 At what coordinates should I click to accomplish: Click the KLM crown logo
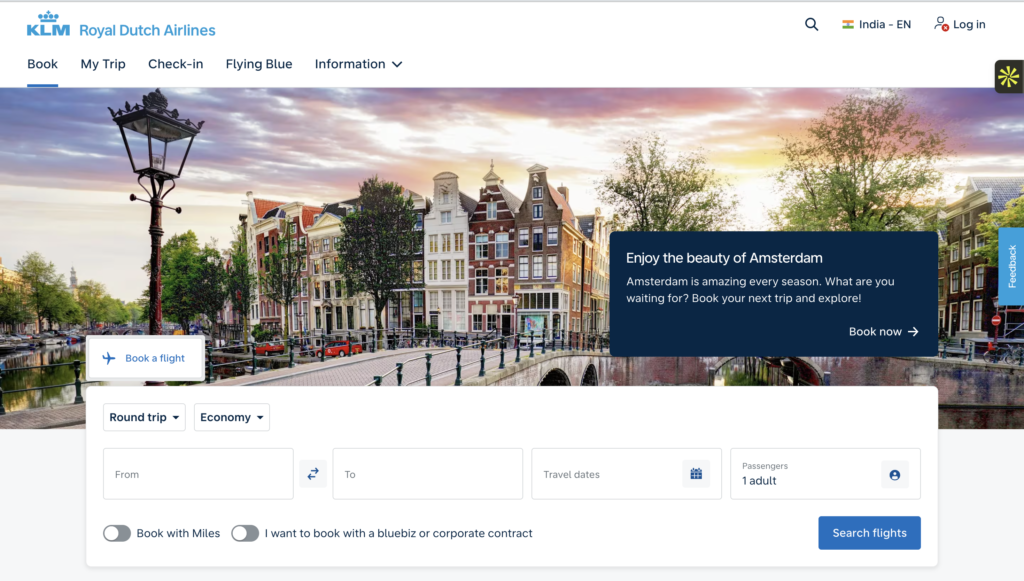point(48,24)
